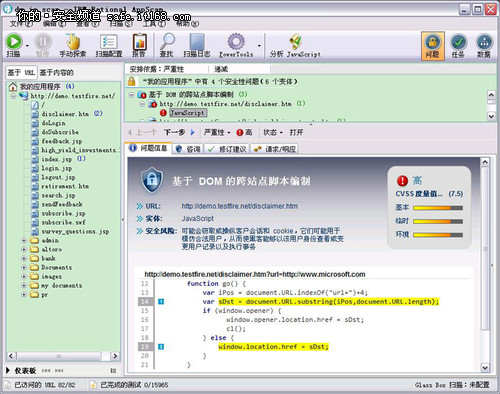Toggle the Issues view lock button

pos(432,46)
